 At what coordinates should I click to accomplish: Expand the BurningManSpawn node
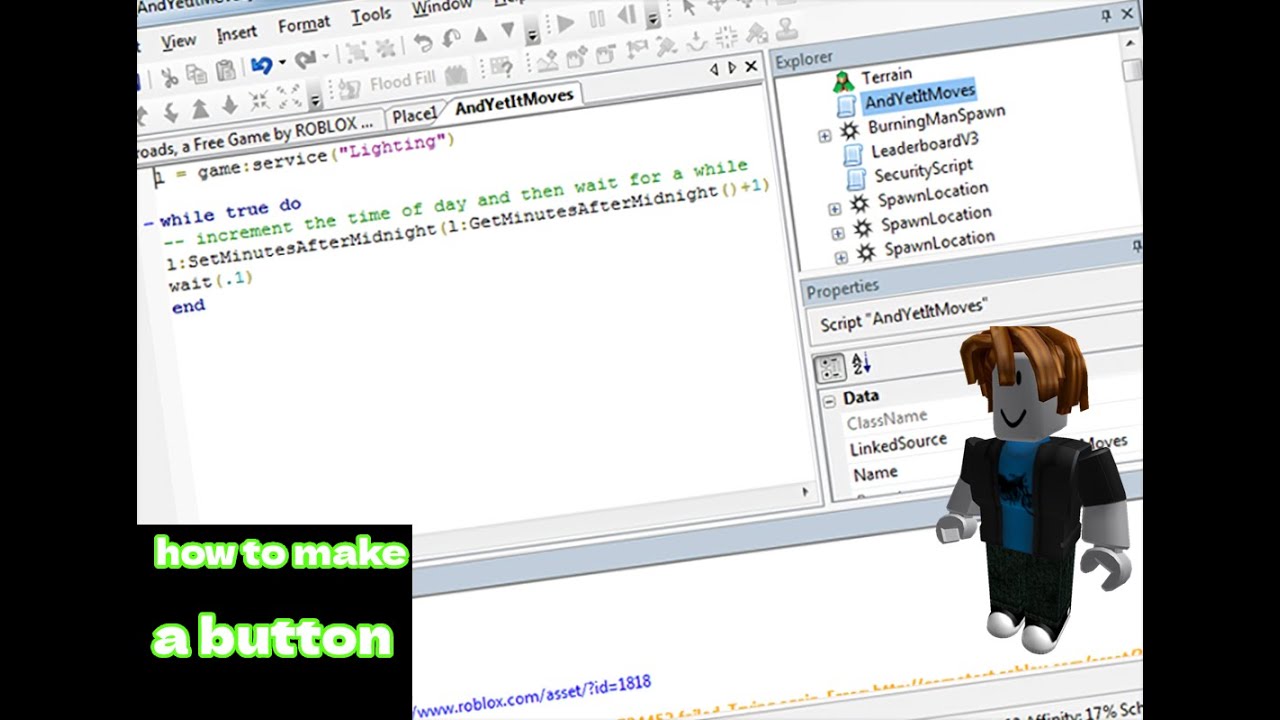click(824, 136)
